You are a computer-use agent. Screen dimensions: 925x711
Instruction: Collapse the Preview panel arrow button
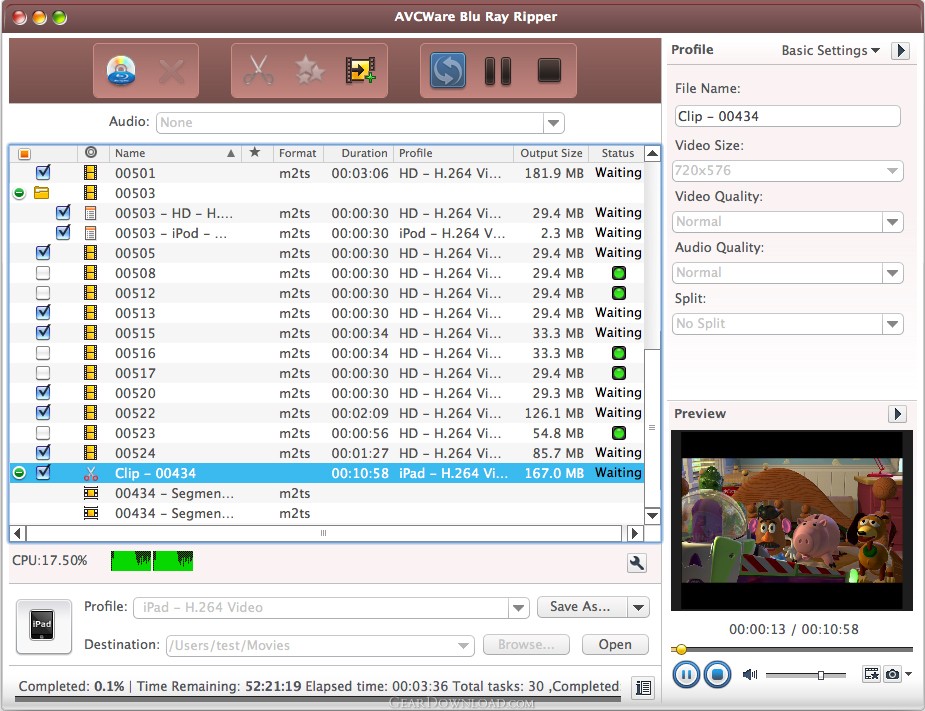897,414
